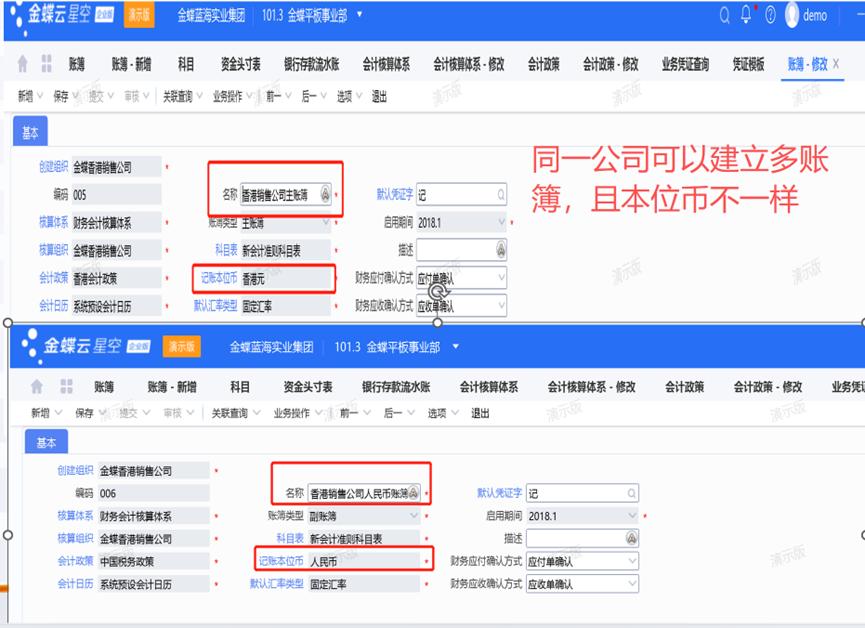Click the 会计政策 link label beside 香港会计政策

pyautogui.click(x=54, y=278)
